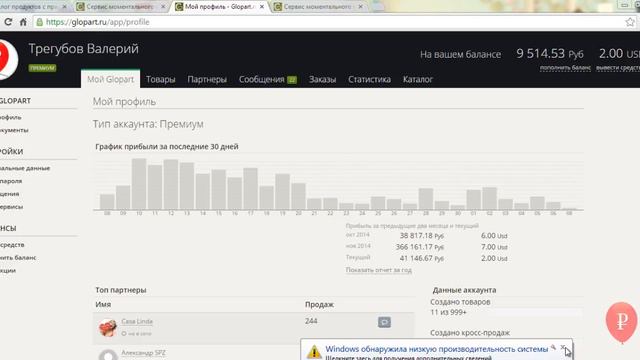Viewport: 640px width, 360px height.
Task: Click the 'Тип аккаунта: Премиум' heading
Action: [x=148, y=124]
